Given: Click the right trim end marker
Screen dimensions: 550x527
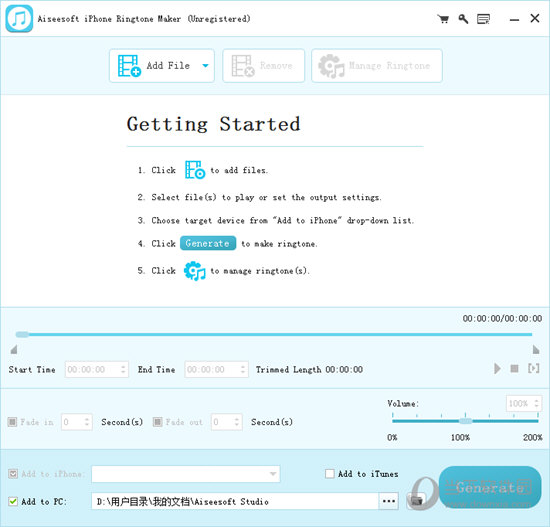Looking at the screenshot, I should click(536, 349).
